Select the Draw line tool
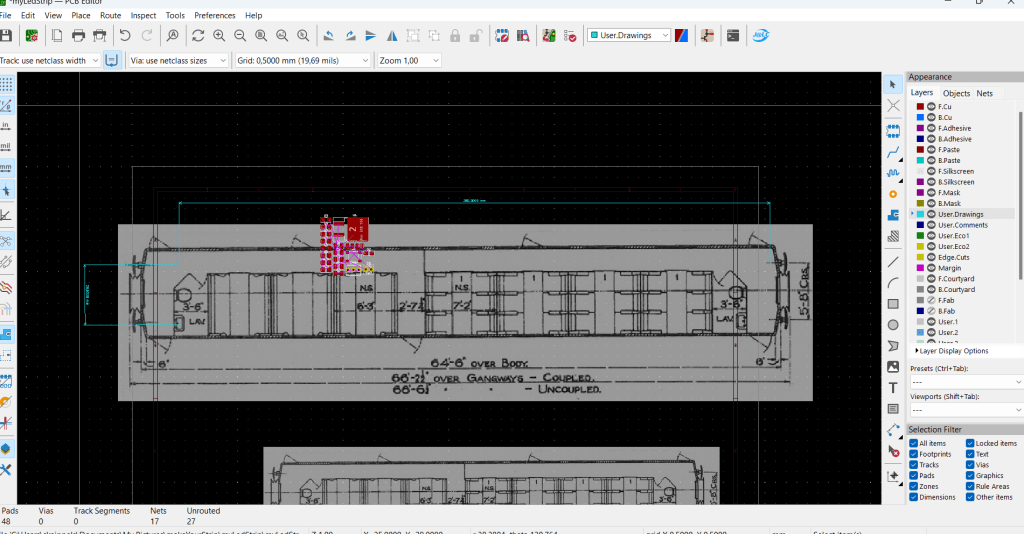1024x534 pixels. click(893, 261)
